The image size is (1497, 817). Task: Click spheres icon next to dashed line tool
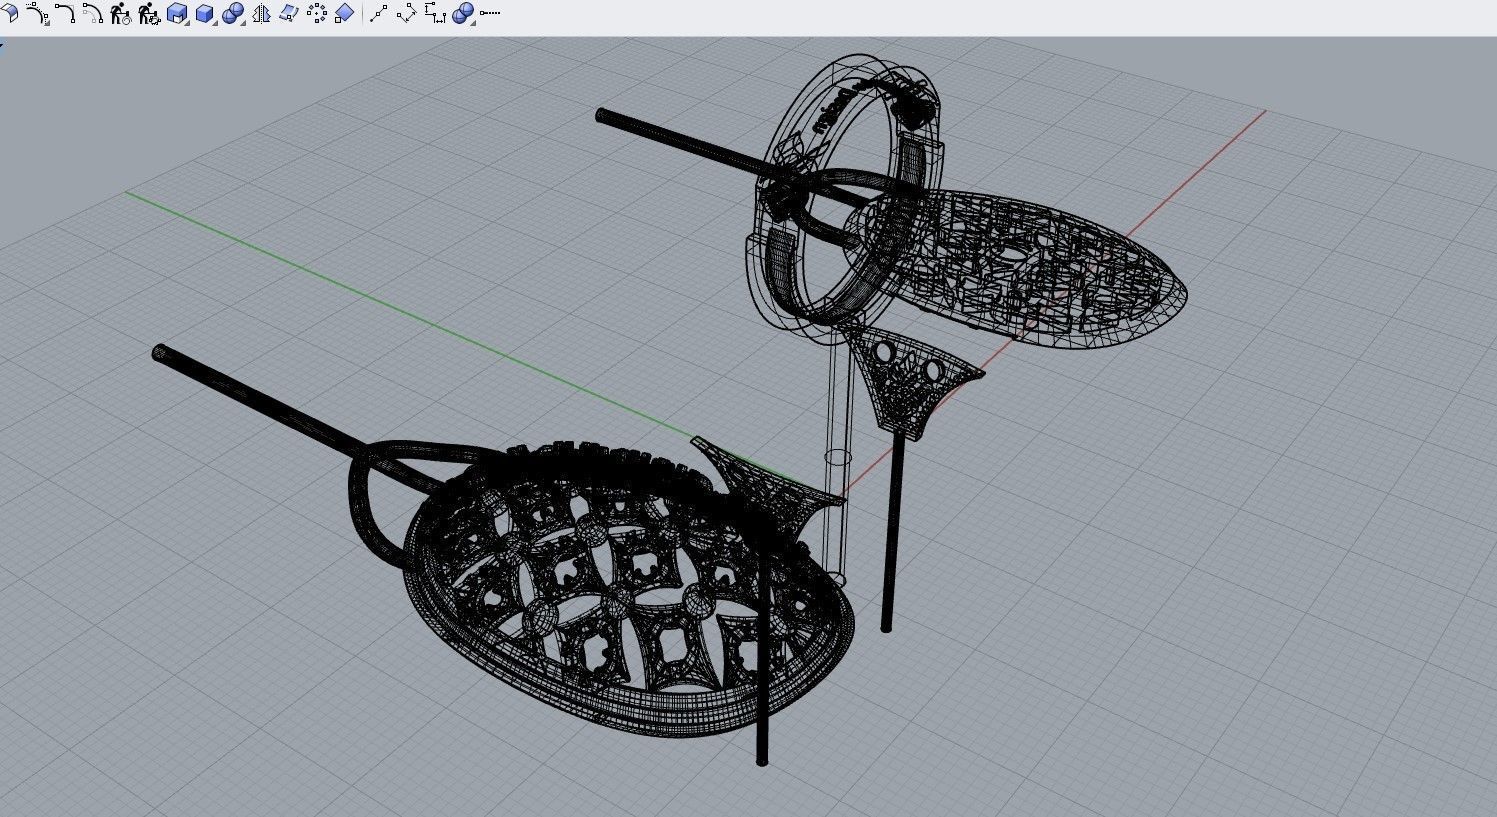(463, 13)
